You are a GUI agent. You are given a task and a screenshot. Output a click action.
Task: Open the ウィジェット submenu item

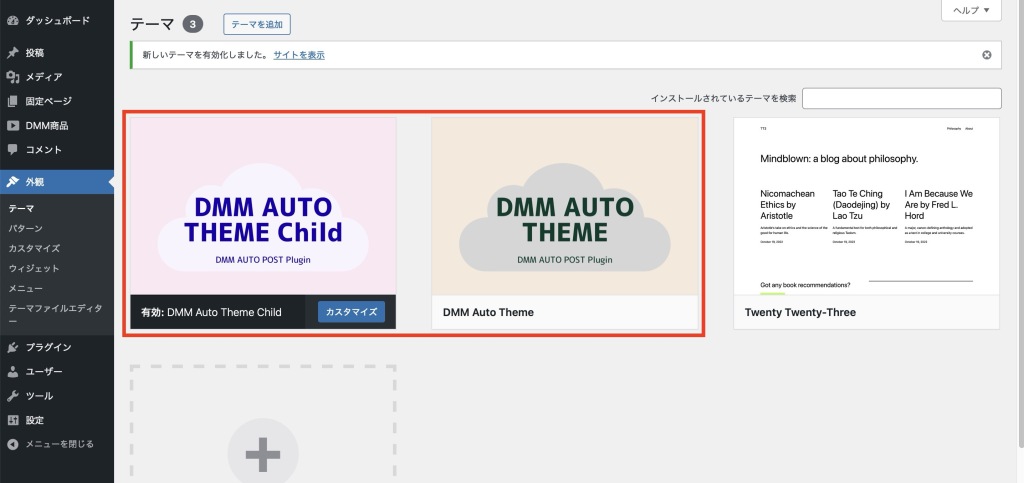[x=34, y=268]
